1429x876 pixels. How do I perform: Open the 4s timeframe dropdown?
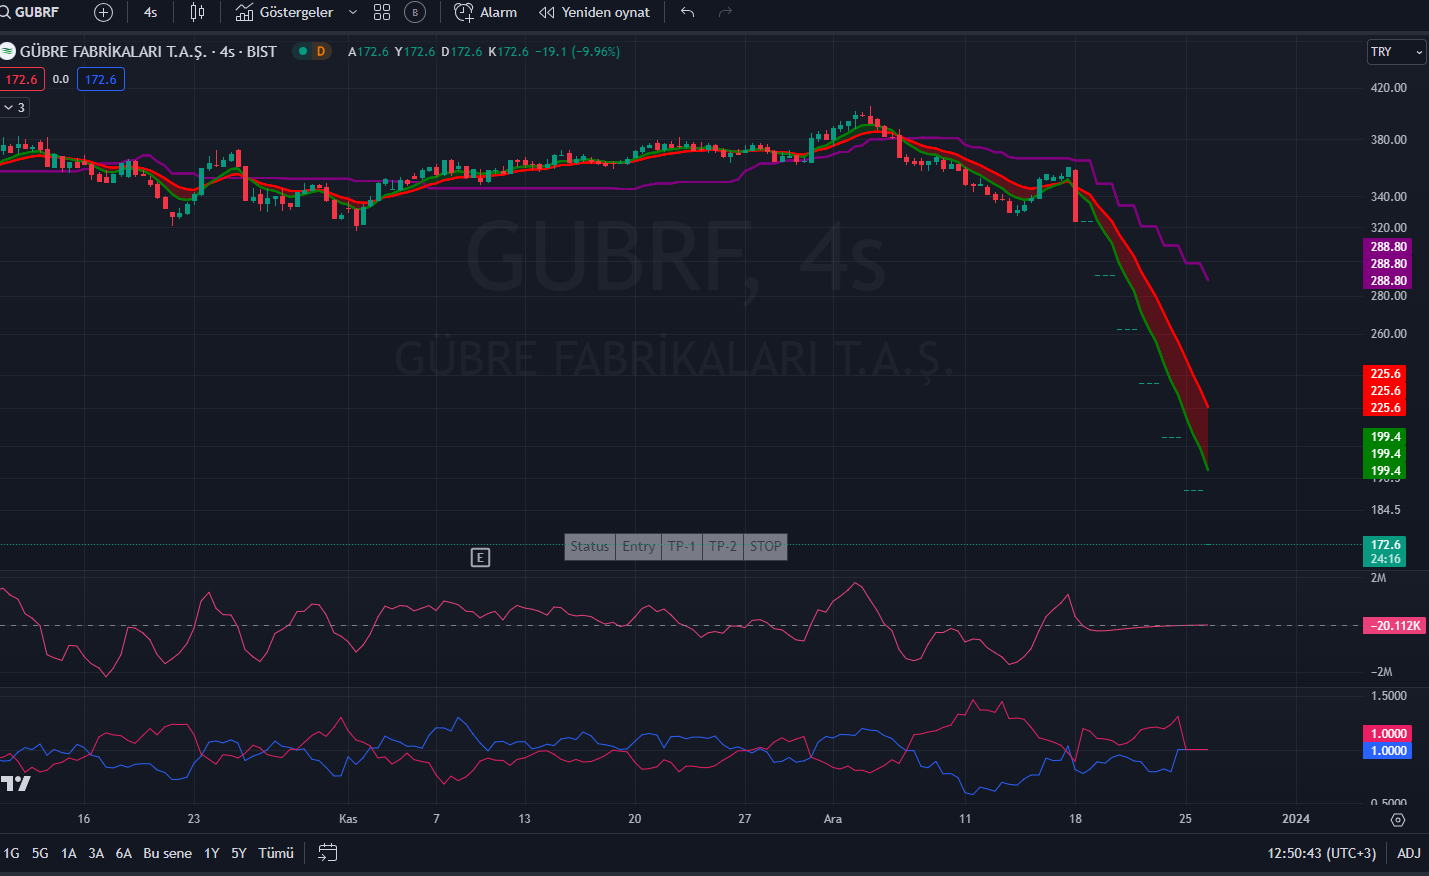pyautogui.click(x=150, y=12)
